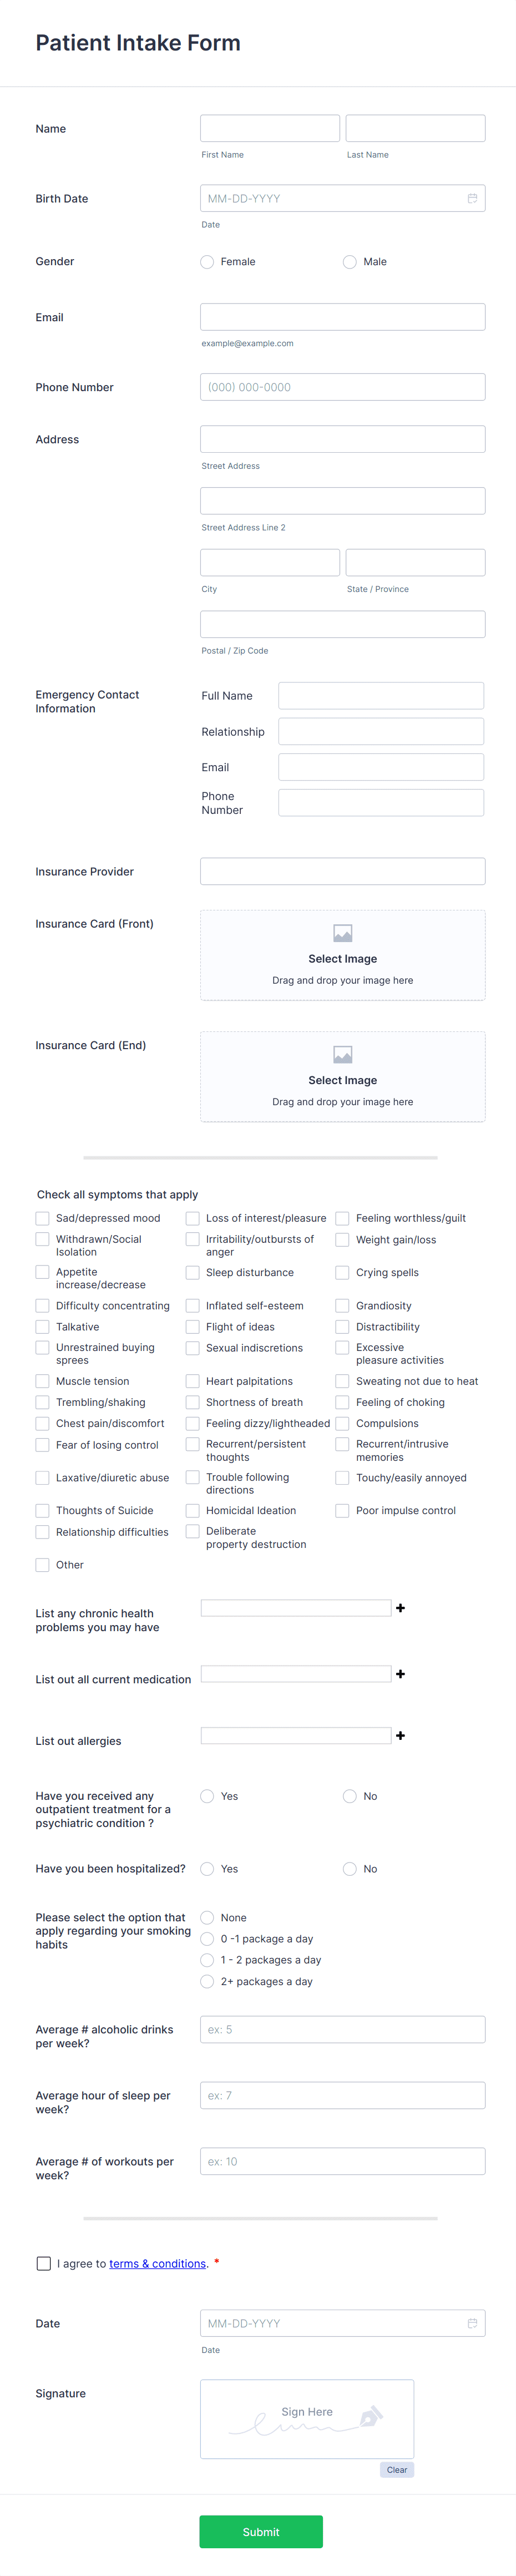Viewport: 516px width, 2576px height.
Task: Click the plus icon to add another chronic health problem
Action: click(x=400, y=1607)
